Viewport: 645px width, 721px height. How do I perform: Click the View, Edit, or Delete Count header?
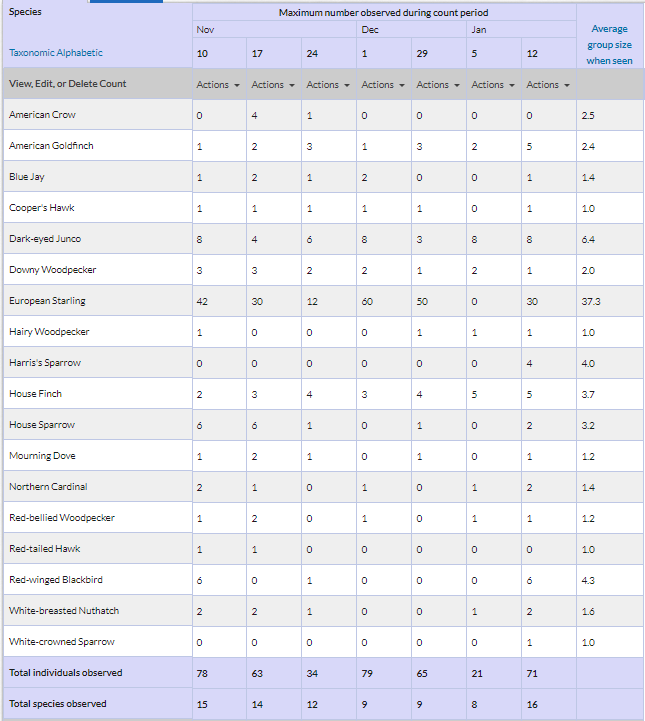(68, 84)
